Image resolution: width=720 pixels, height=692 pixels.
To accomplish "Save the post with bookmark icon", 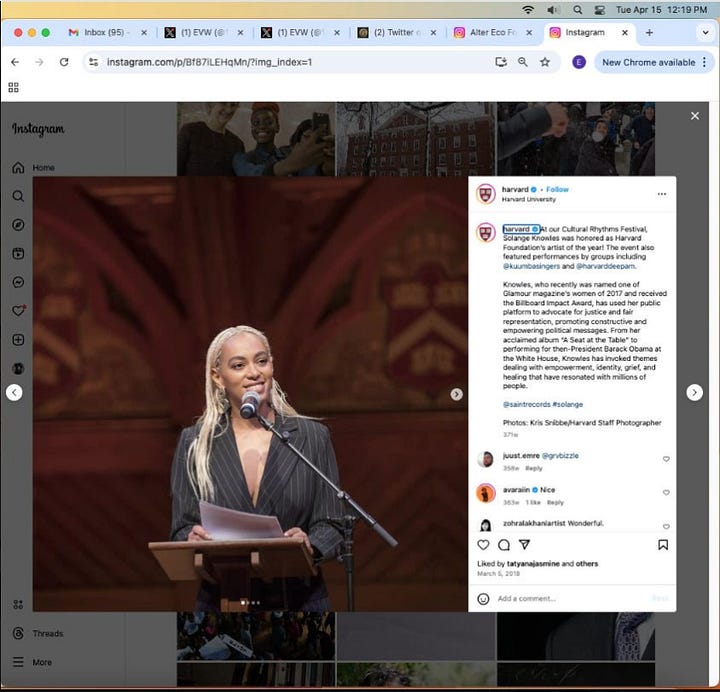I will (663, 545).
